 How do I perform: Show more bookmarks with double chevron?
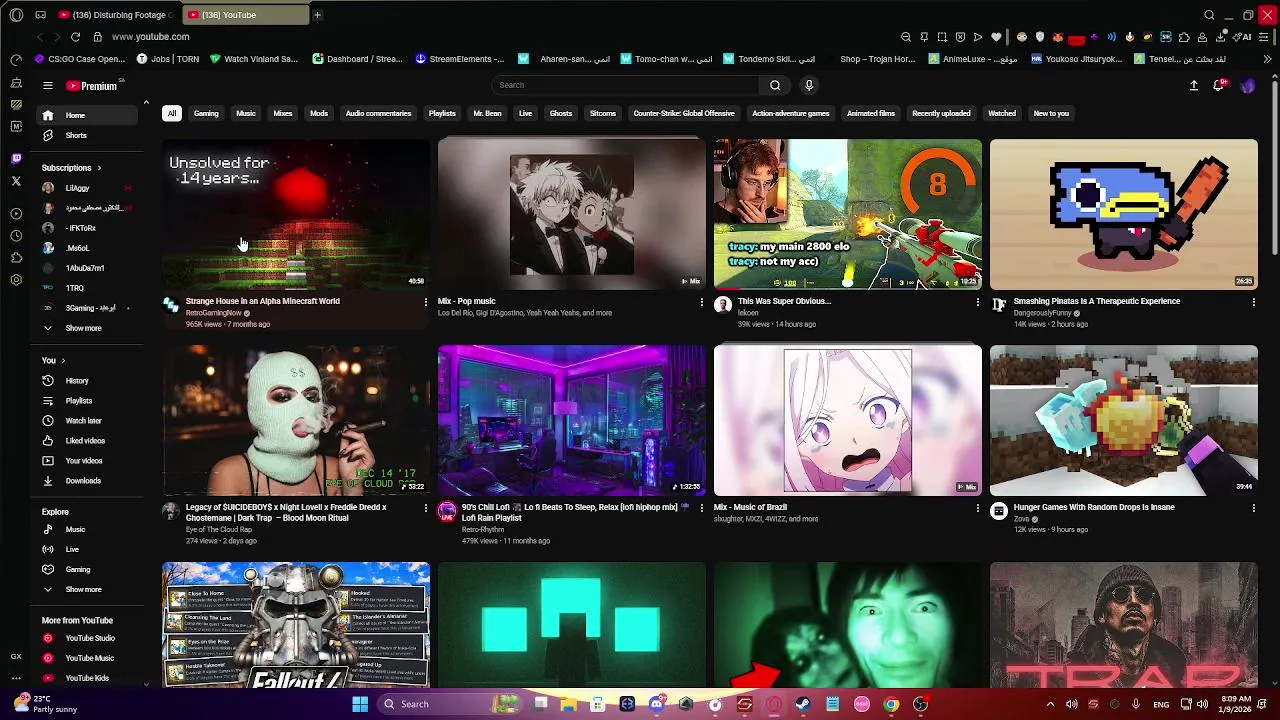[1267, 59]
